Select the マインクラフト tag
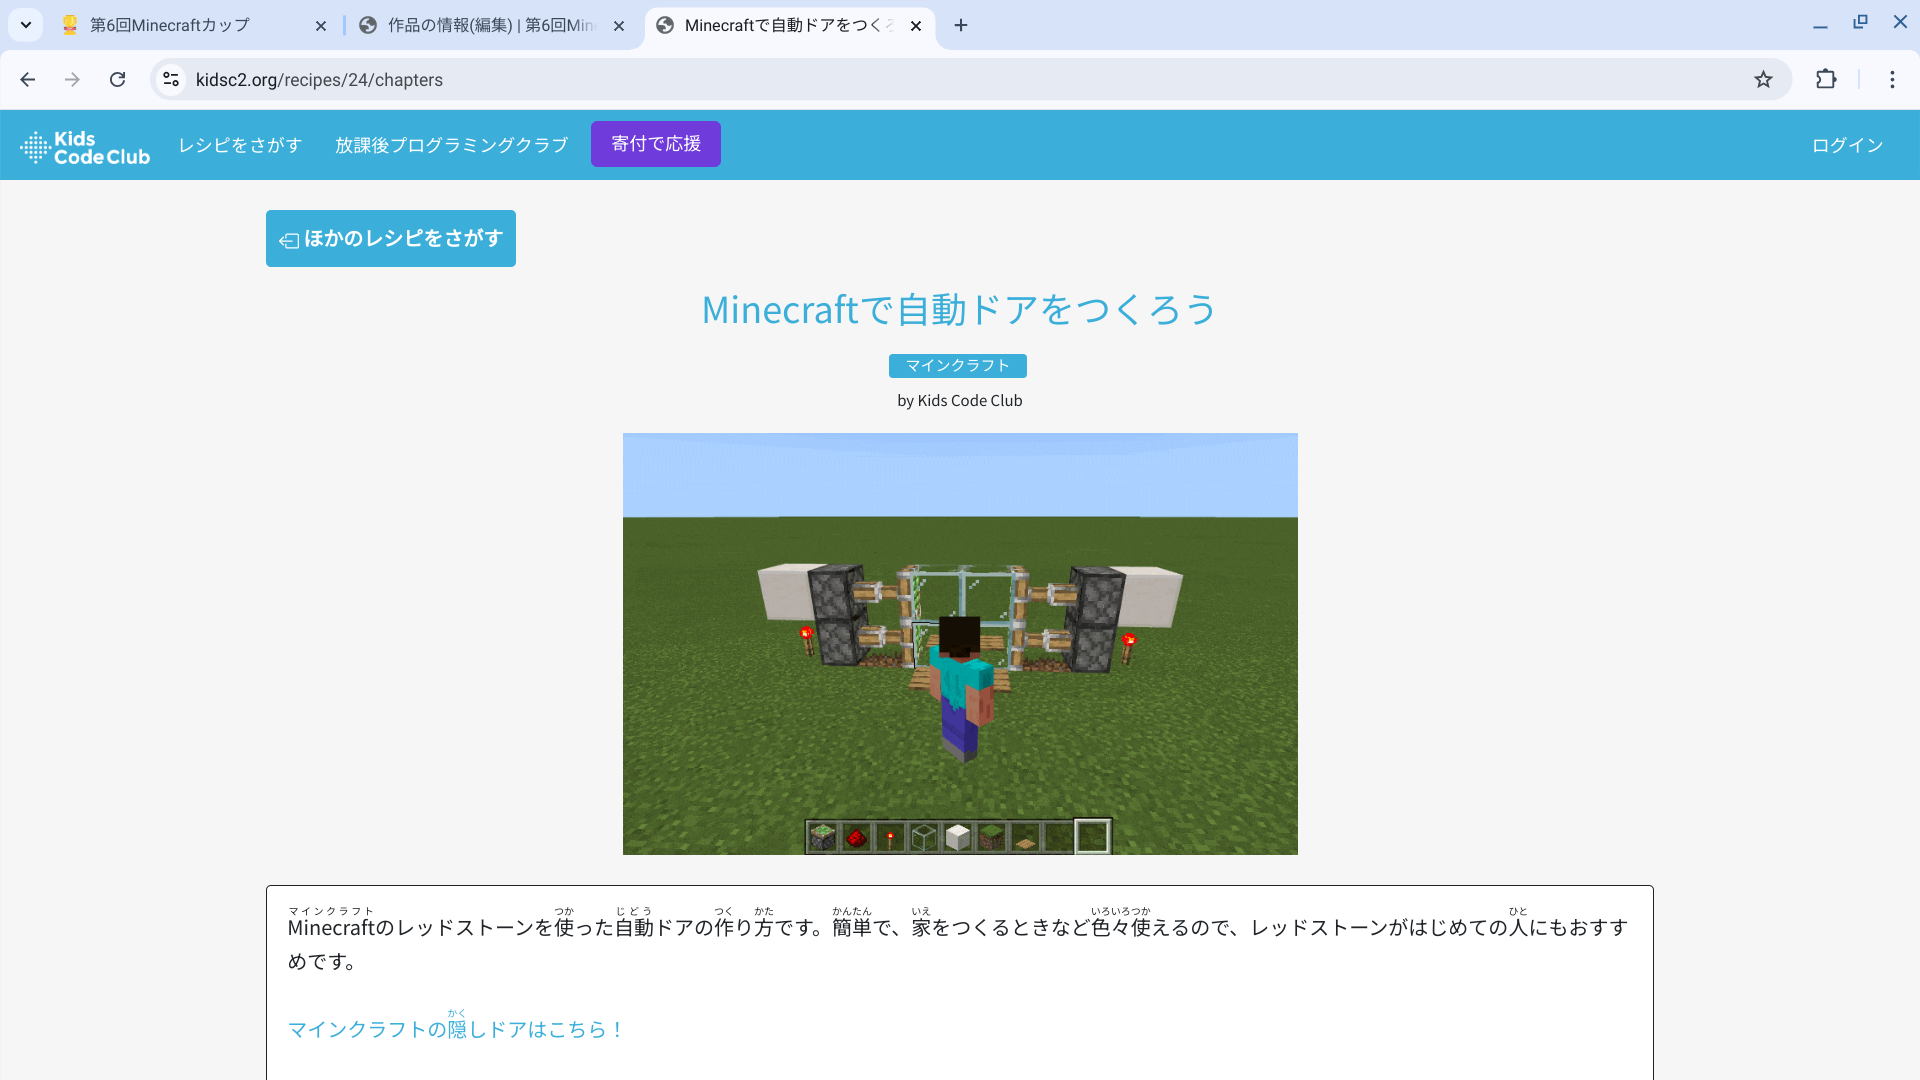Image resolution: width=1920 pixels, height=1080 pixels. (x=958, y=366)
